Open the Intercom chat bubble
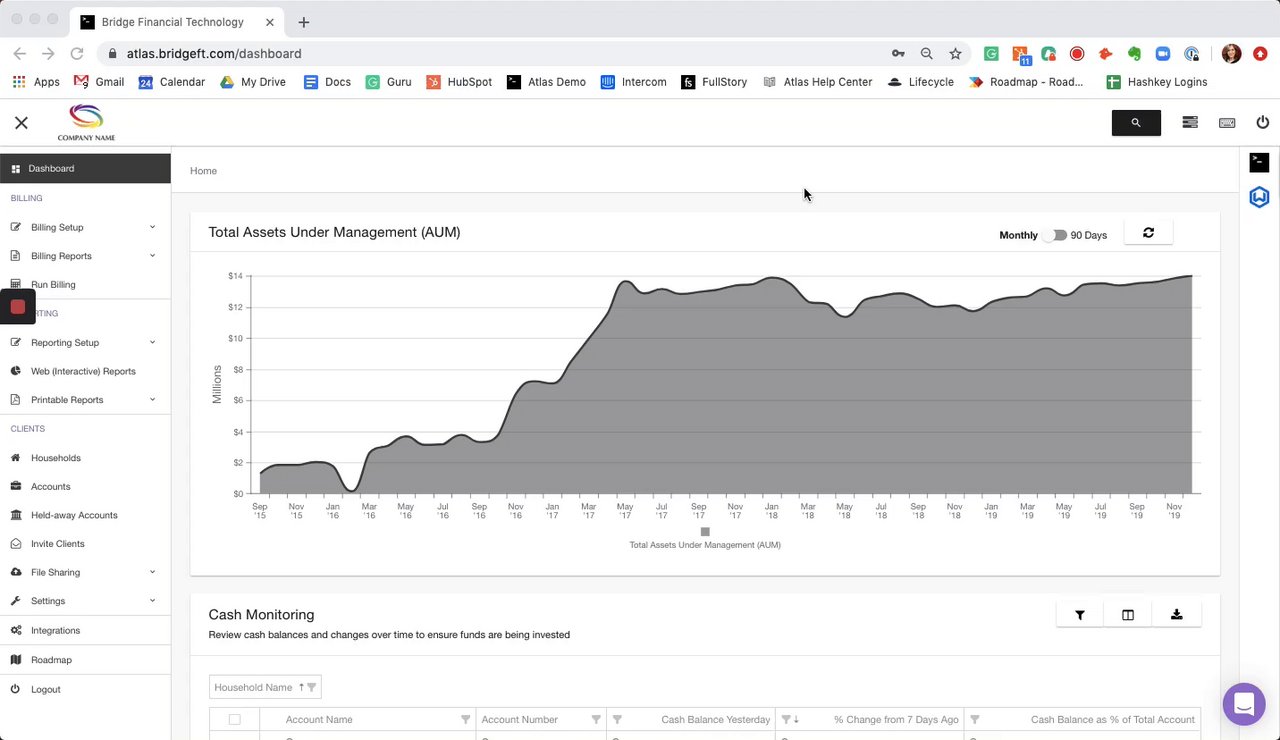Viewport: 1280px width, 740px height. coord(1243,704)
